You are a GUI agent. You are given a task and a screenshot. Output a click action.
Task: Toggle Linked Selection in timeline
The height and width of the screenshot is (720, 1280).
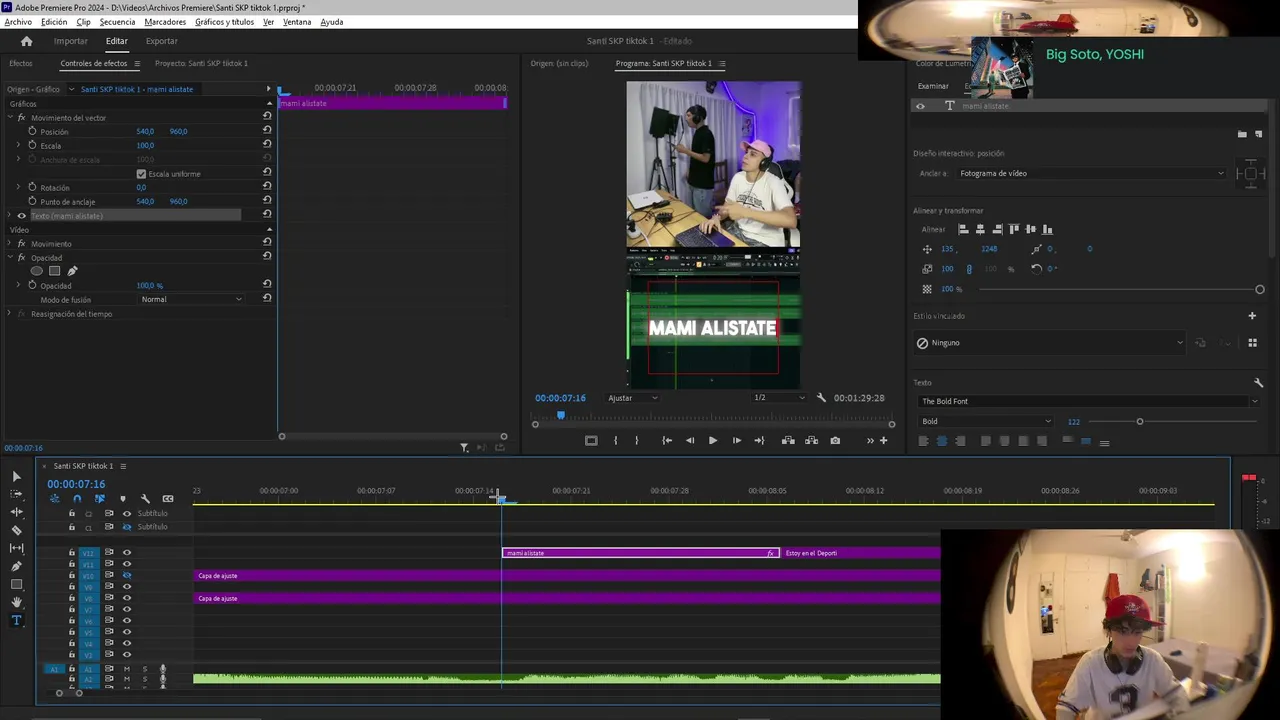(x=99, y=498)
